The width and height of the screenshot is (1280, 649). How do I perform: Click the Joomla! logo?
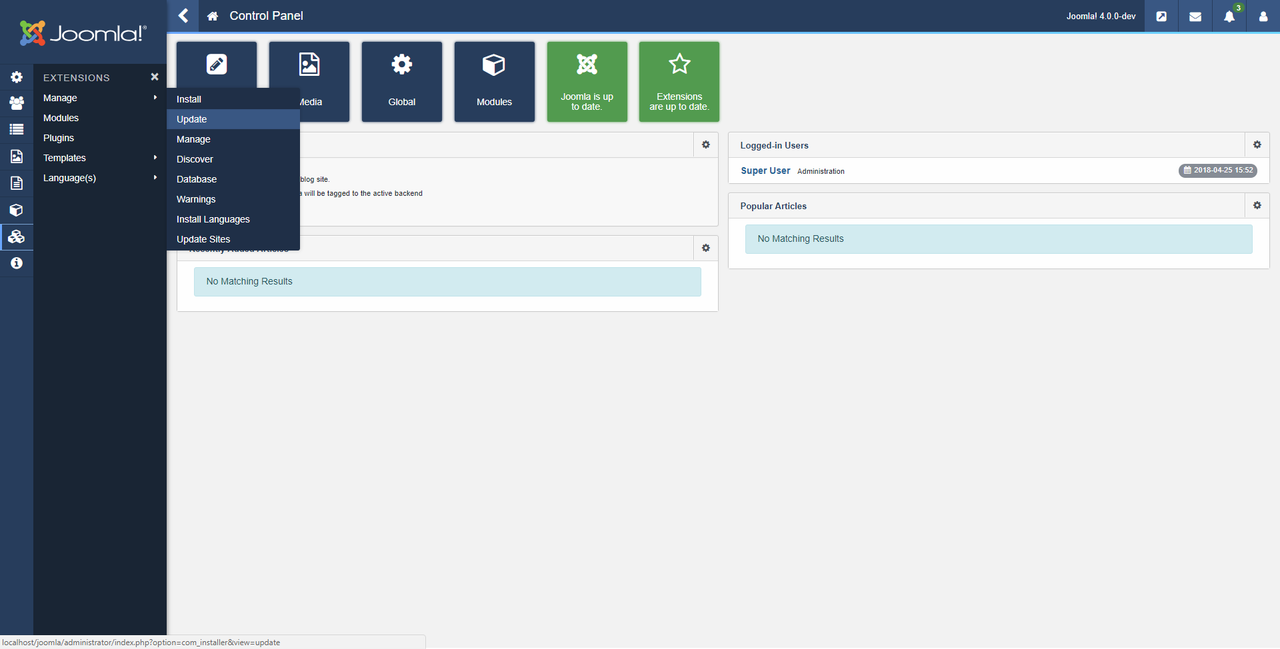(83, 33)
